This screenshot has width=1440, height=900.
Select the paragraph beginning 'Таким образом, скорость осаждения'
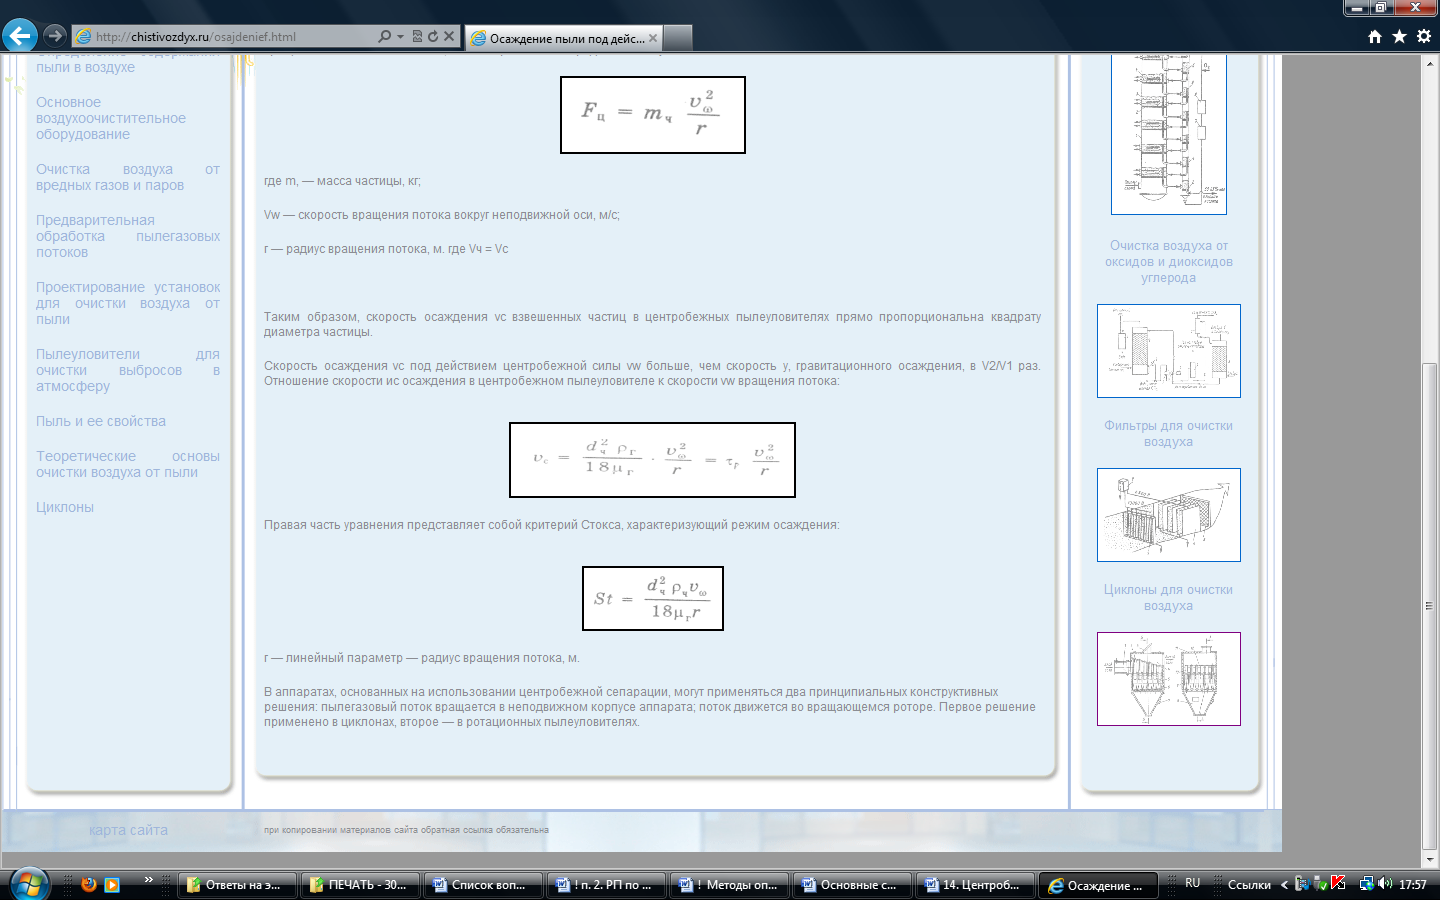[652, 324]
